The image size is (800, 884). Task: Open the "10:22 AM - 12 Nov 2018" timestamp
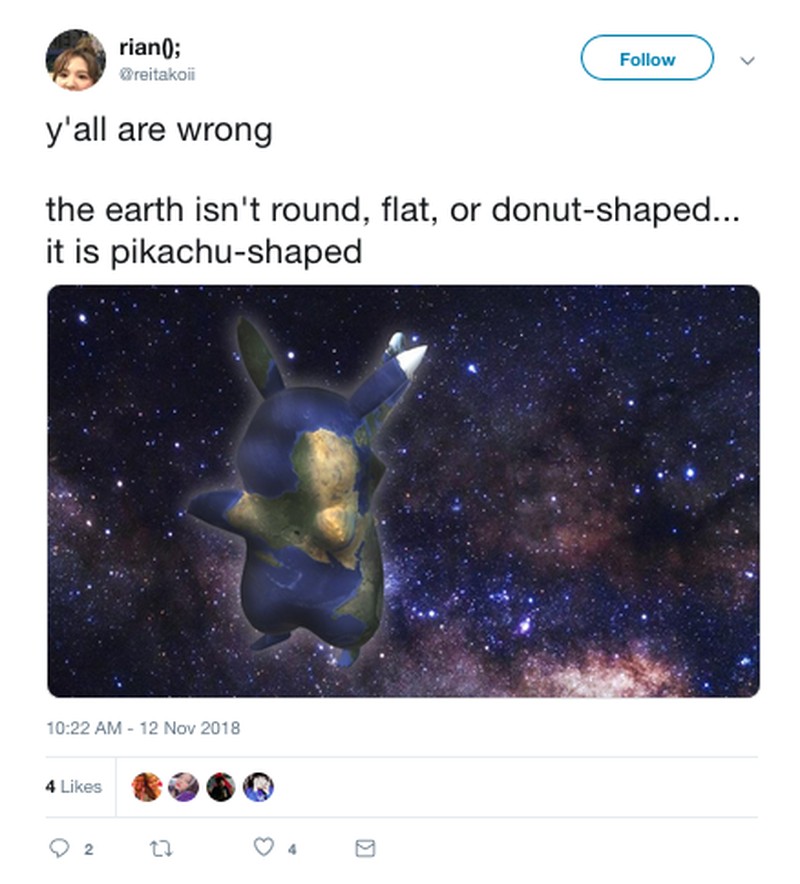tap(143, 728)
